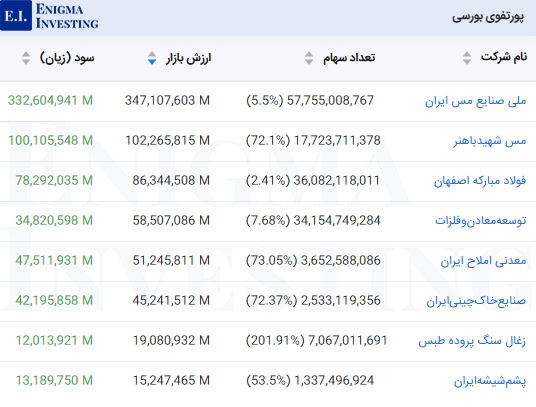Select market value 86,344,508 M
Viewport: 536px width, 407px height.
pos(171,180)
